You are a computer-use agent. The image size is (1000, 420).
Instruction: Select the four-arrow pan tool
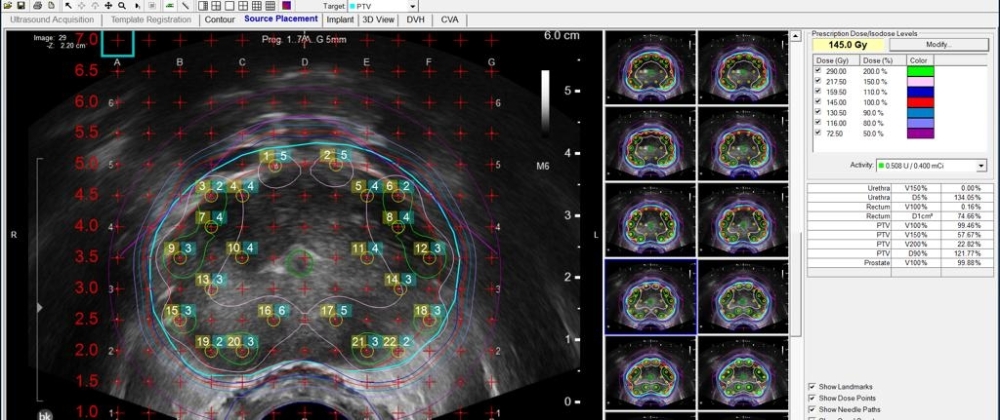[108, 5]
